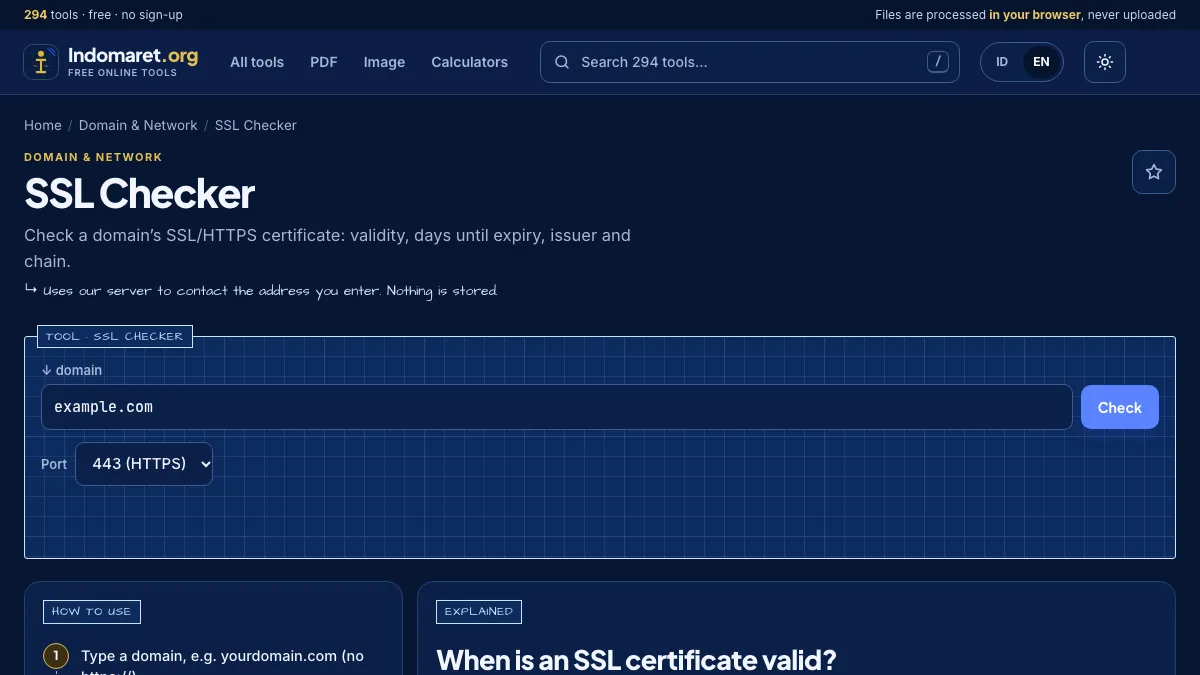Click the Indomaret.org site title
This screenshot has height=675, width=1200.
tap(133, 55)
